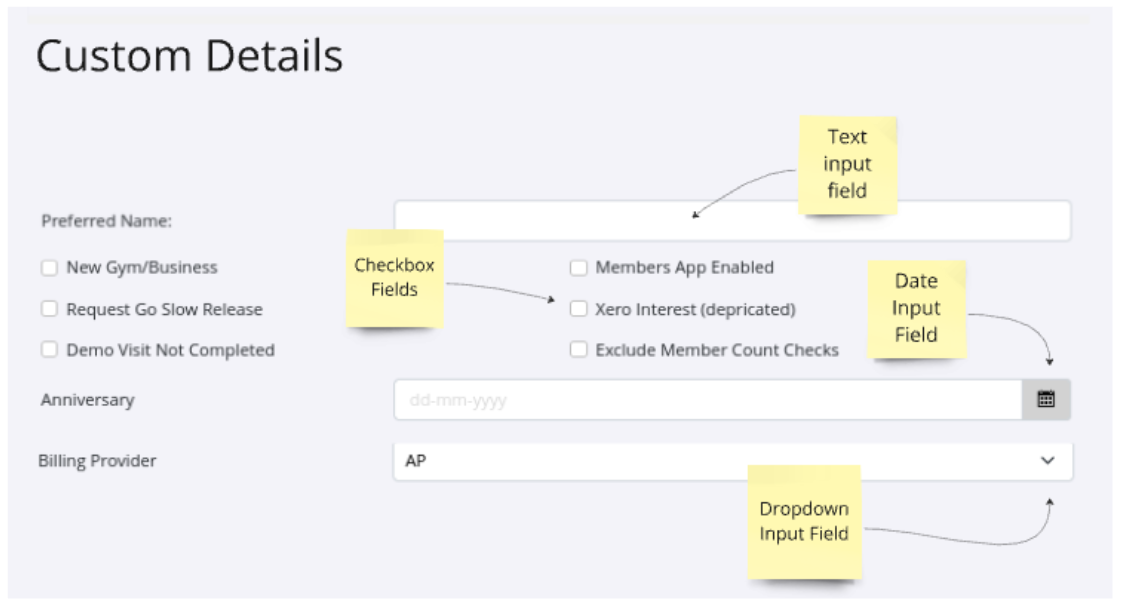
Task: Focus the Anniversary dd-mm-yyyy date field
Action: tap(706, 400)
